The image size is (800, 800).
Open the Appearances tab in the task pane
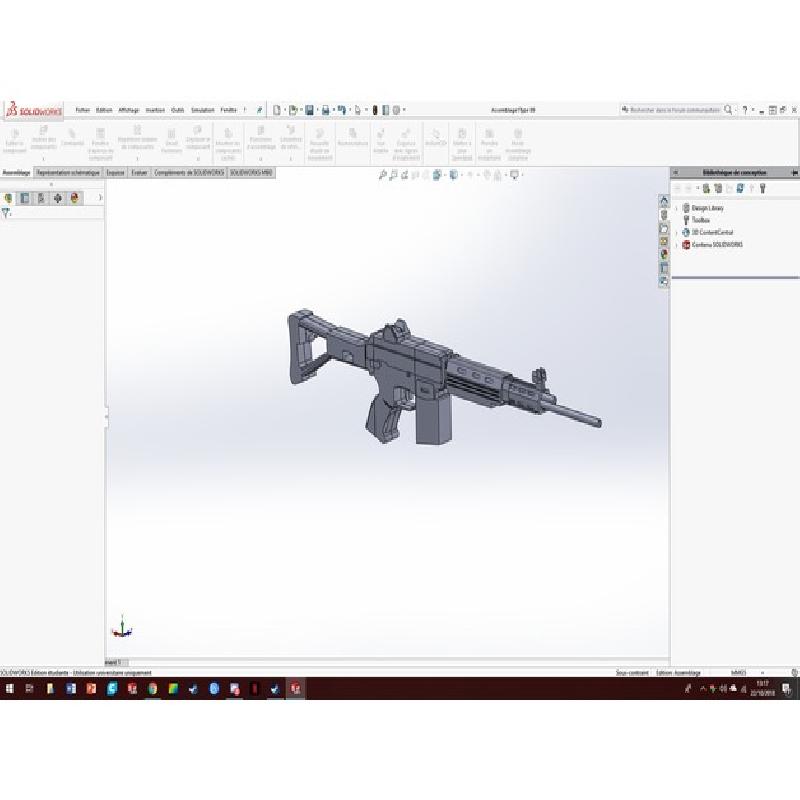(664, 254)
